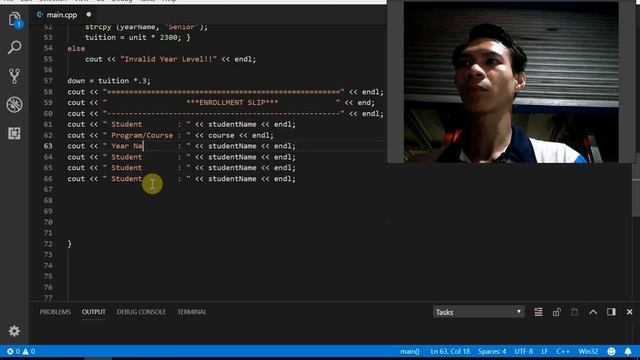Click Spaces: 4 indentation indicator
This screenshot has height=360, width=640.
point(492,351)
